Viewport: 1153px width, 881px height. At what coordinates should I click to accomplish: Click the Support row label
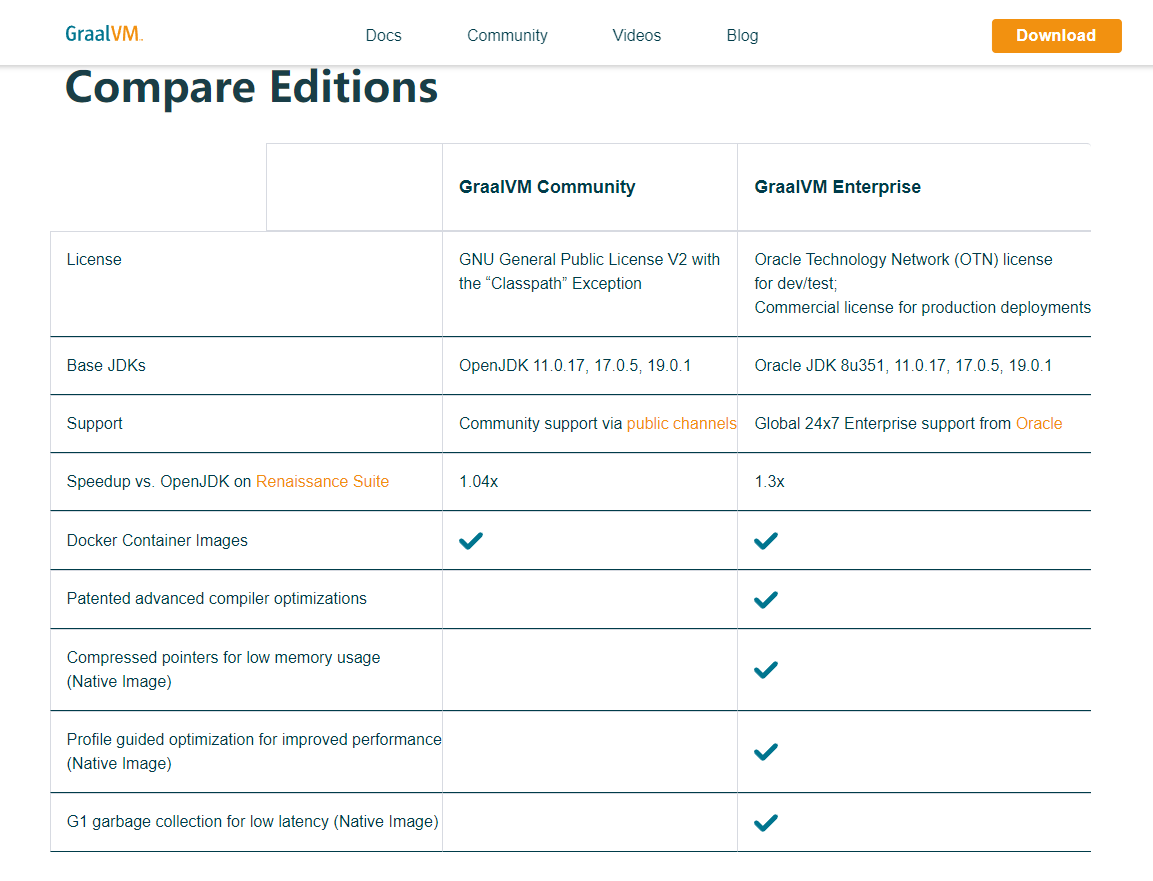[x=94, y=424]
